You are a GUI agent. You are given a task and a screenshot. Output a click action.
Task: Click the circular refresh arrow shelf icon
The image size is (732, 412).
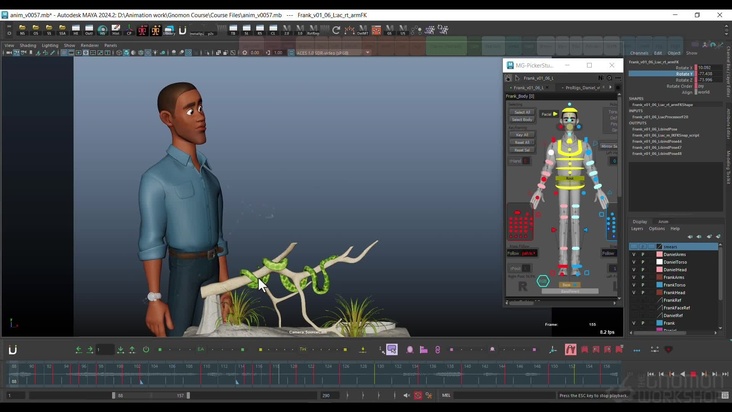[336, 30]
